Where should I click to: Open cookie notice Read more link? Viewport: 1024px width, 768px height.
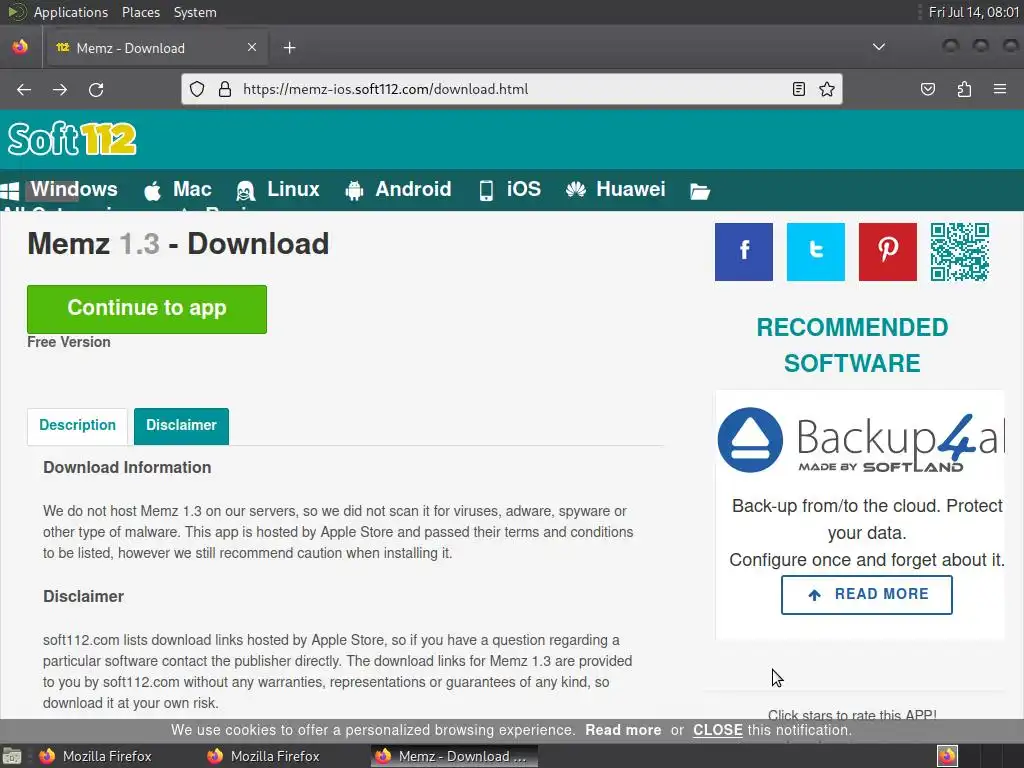click(x=623, y=730)
